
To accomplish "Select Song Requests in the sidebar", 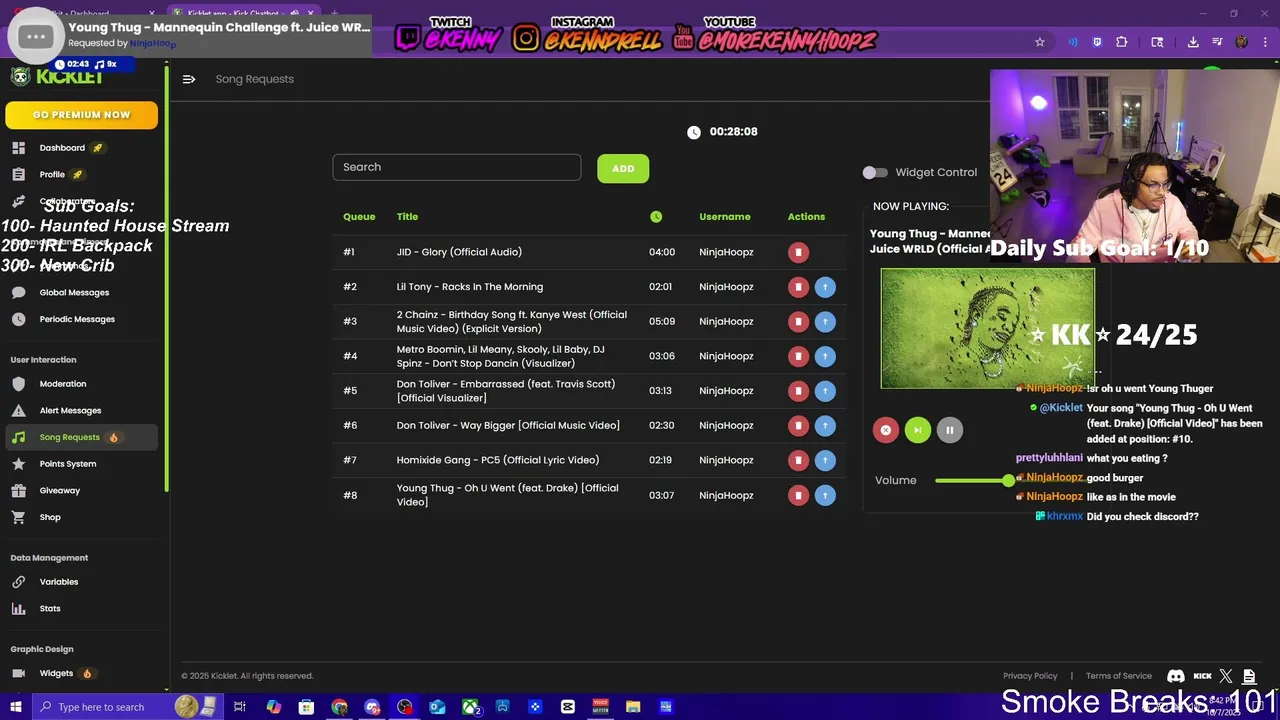I will pyautogui.click(x=82, y=437).
